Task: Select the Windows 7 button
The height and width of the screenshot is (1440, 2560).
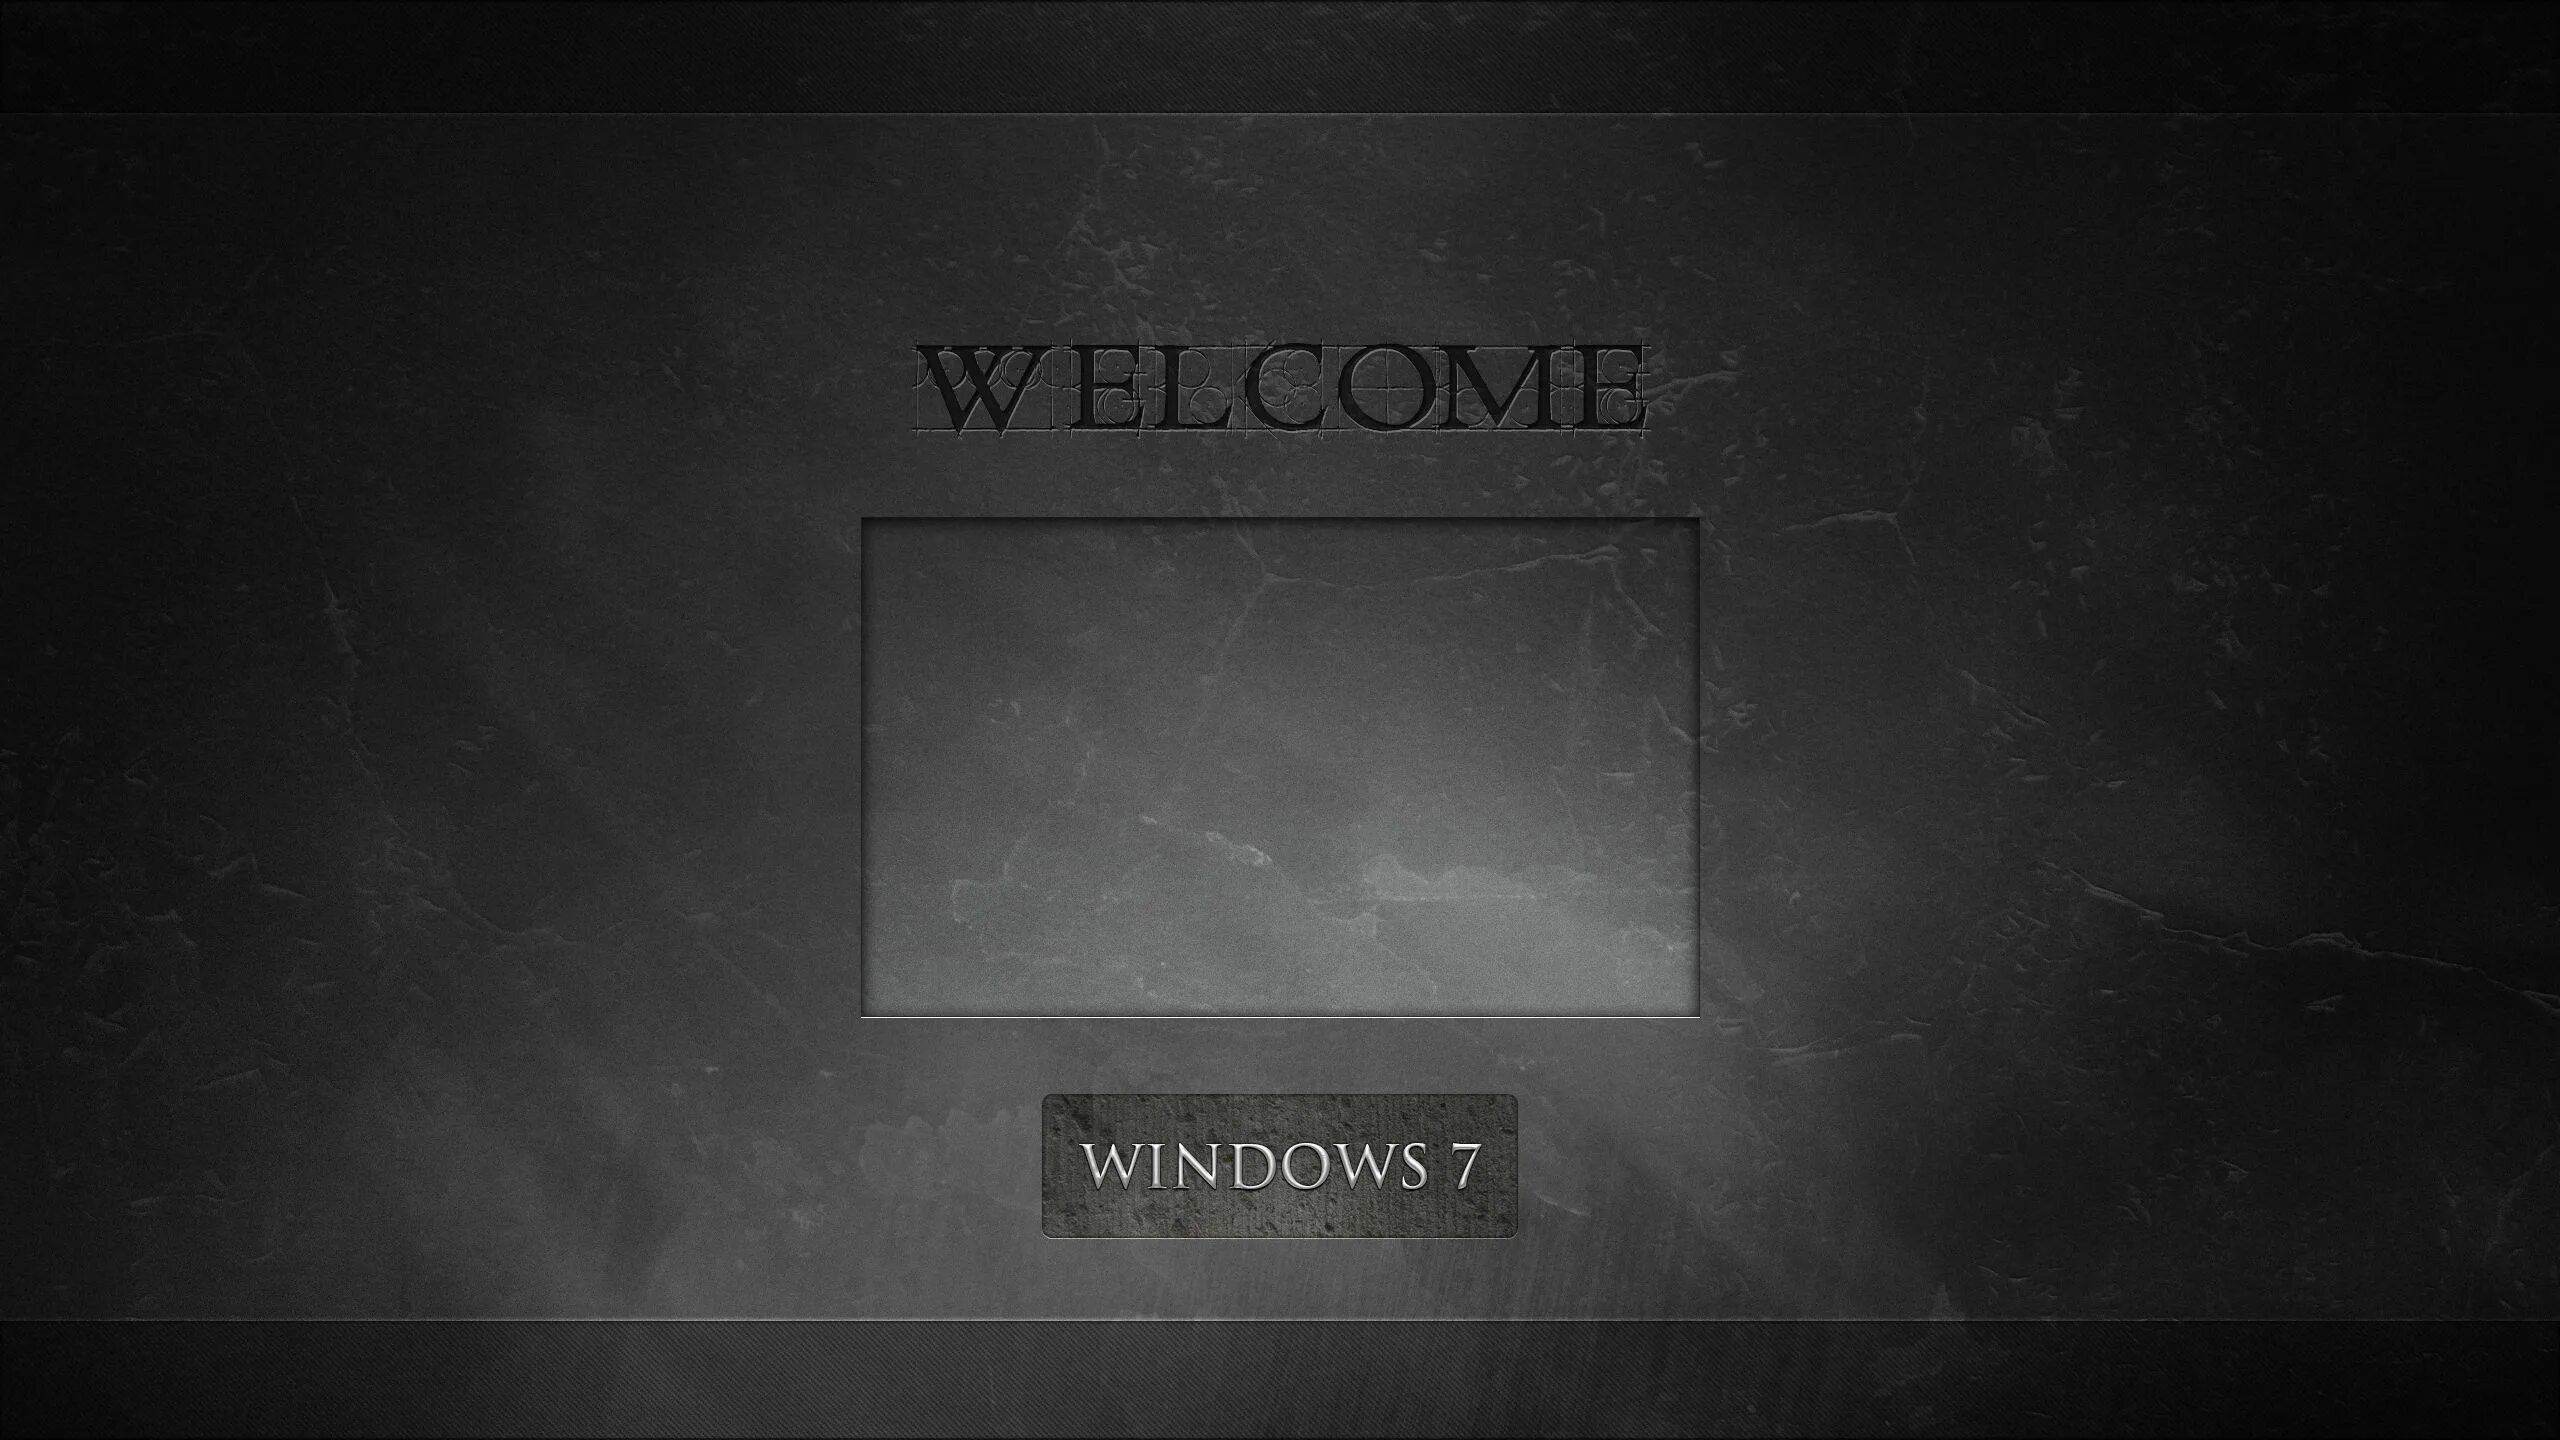Action: [x=1280, y=1164]
